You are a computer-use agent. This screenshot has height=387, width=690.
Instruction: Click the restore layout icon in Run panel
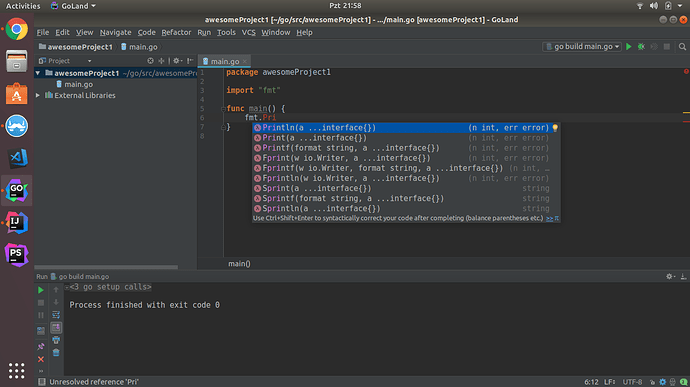point(41,331)
